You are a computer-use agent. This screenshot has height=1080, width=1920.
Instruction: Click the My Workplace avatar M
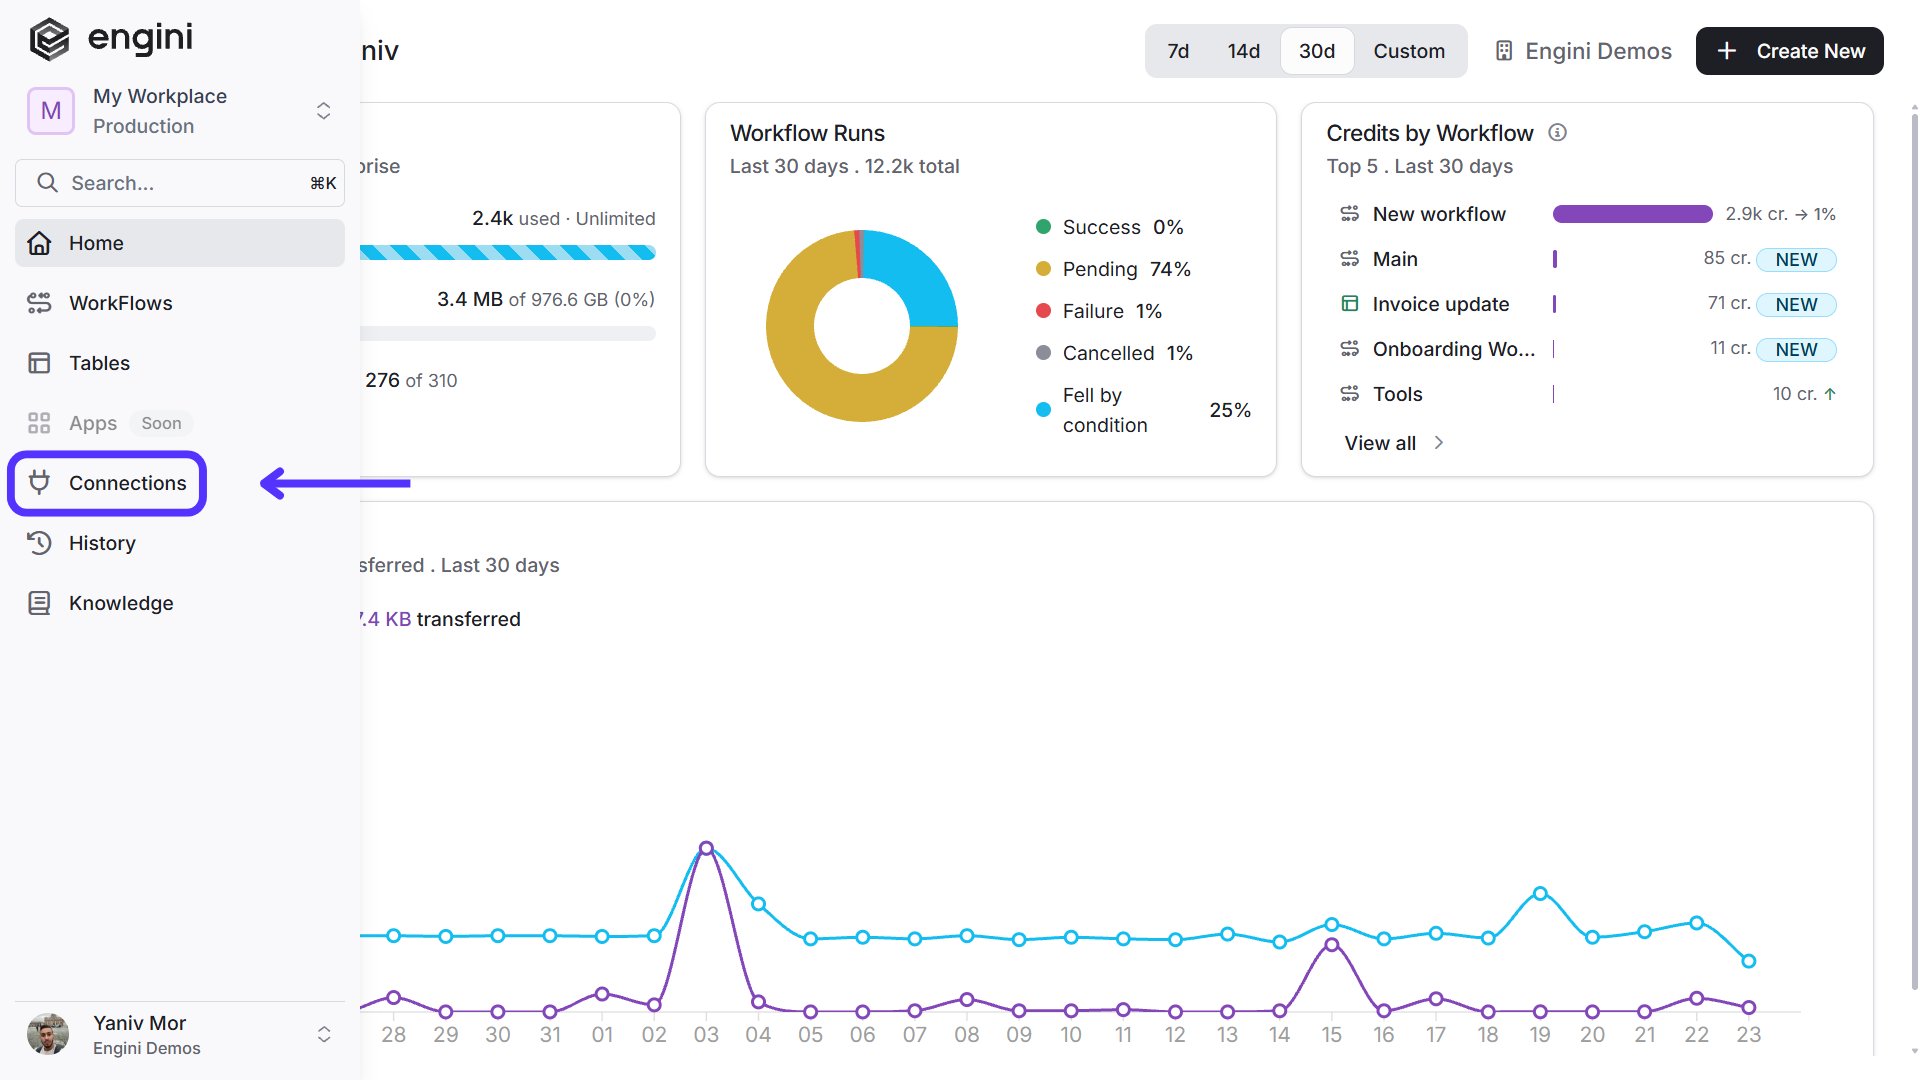[x=51, y=111]
